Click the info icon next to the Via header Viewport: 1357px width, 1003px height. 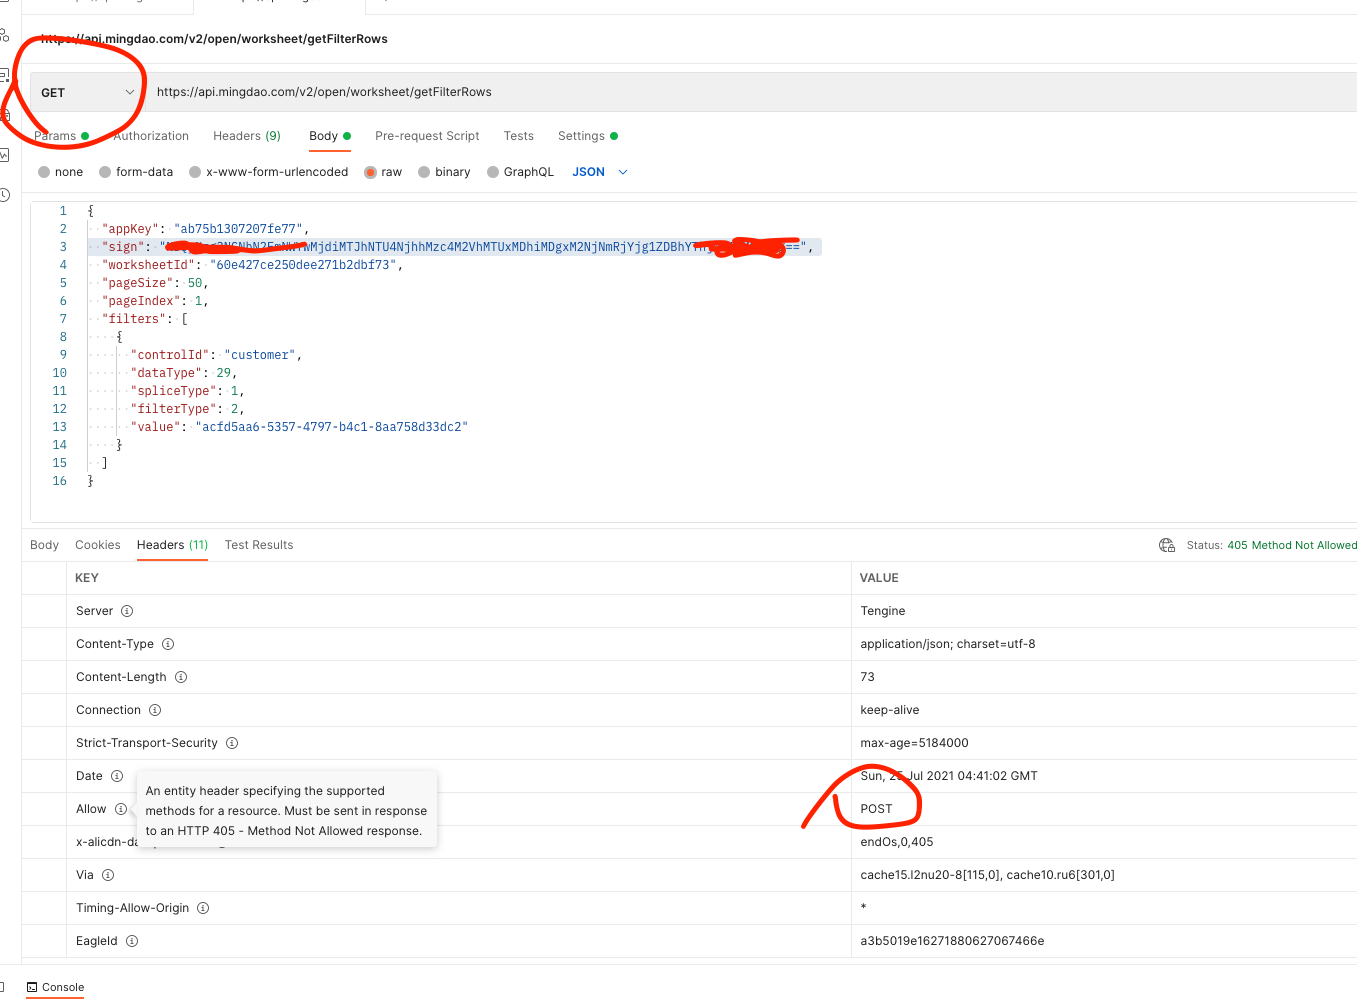click(106, 874)
